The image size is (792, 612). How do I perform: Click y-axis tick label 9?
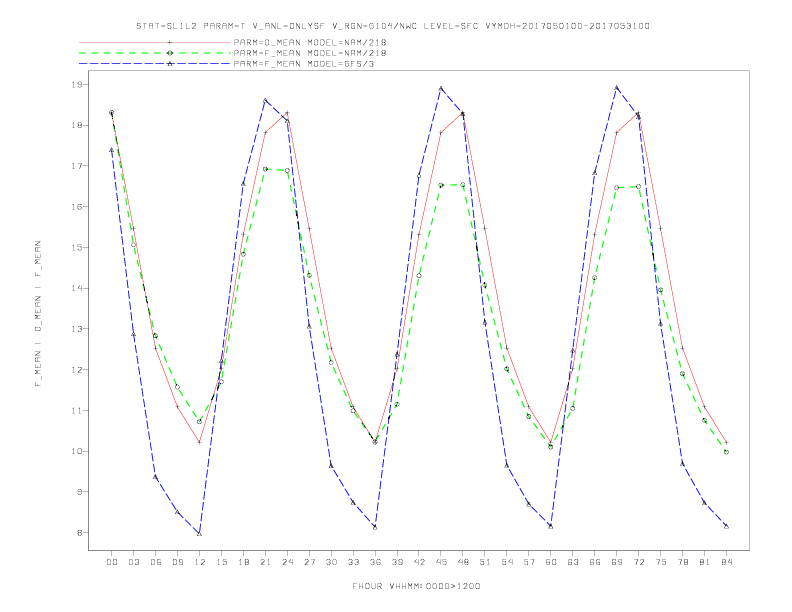click(80, 492)
